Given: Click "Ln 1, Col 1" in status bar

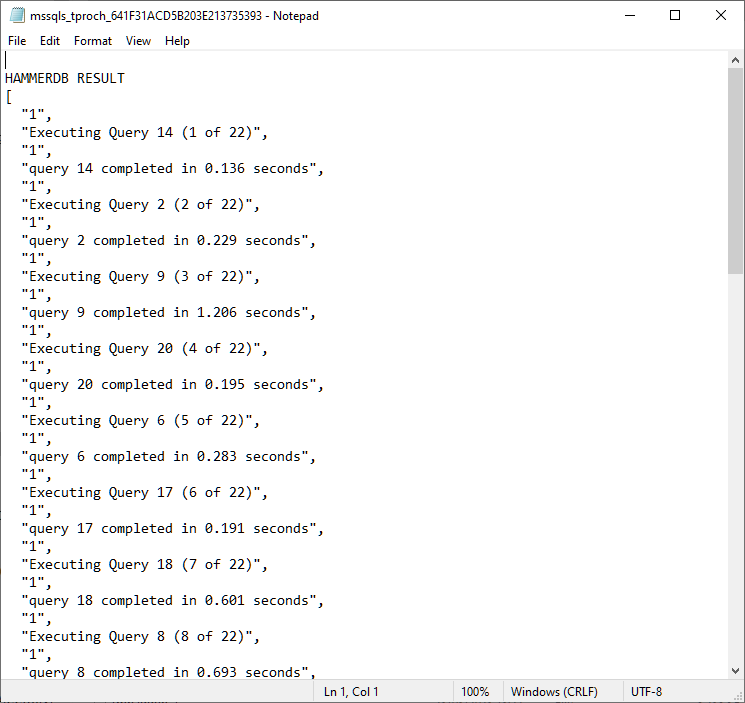Looking at the screenshot, I should (x=351, y=692).
